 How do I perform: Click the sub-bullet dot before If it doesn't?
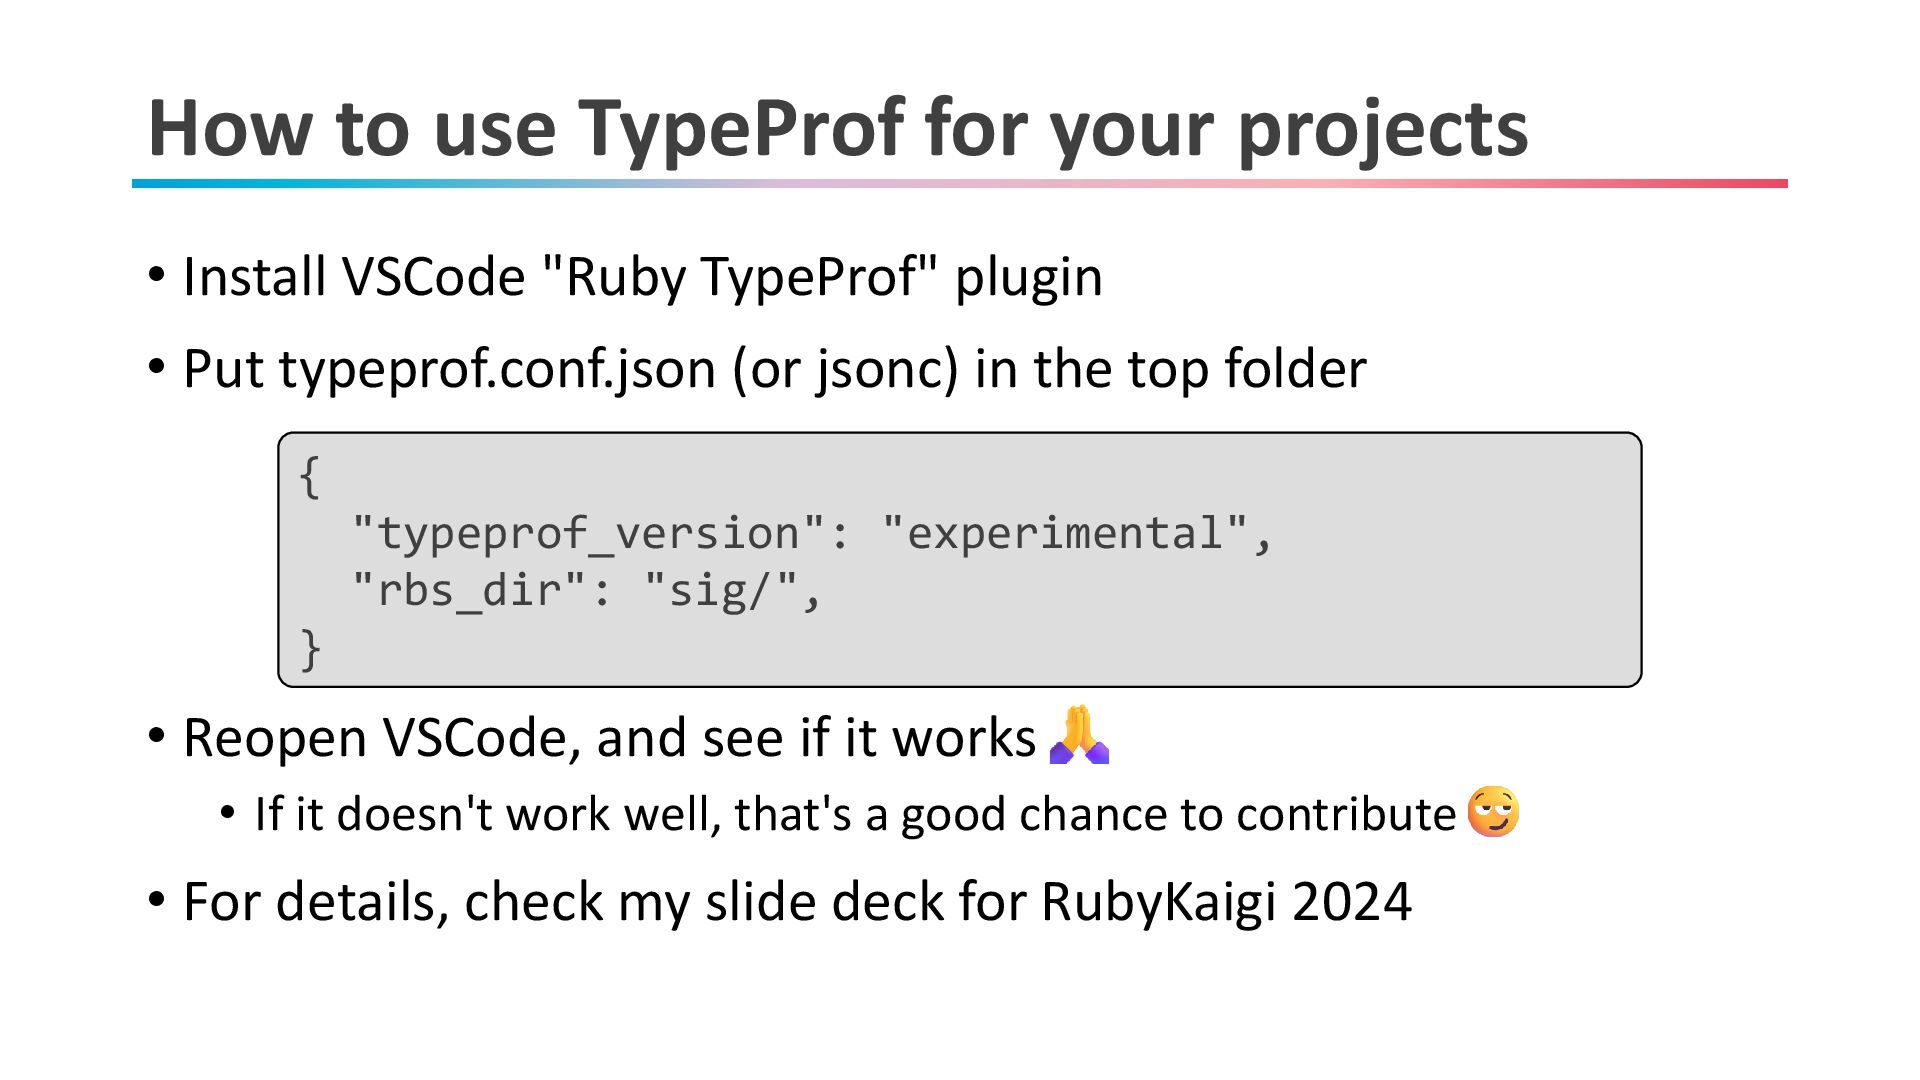pos(229,812)
